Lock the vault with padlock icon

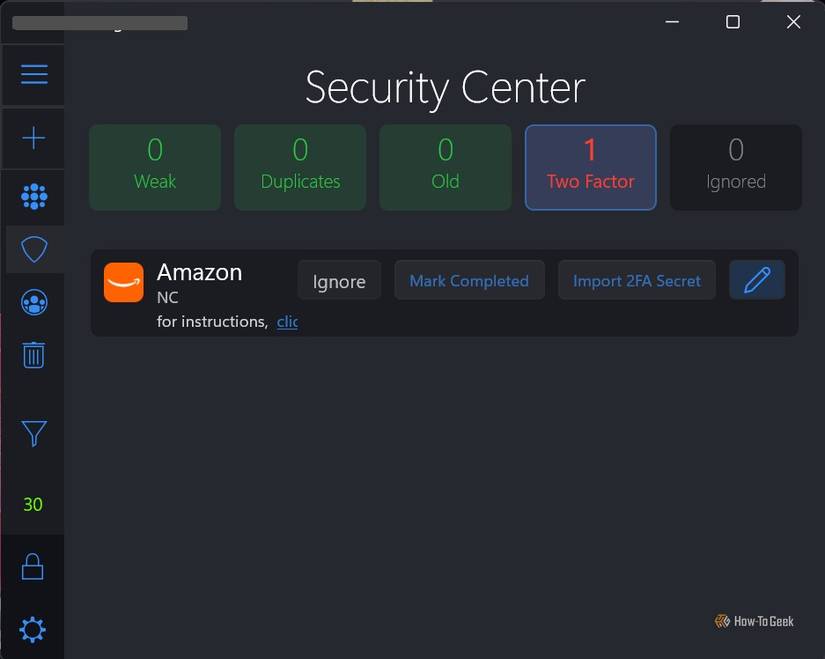pyautogui.click(x=33, y=567)
